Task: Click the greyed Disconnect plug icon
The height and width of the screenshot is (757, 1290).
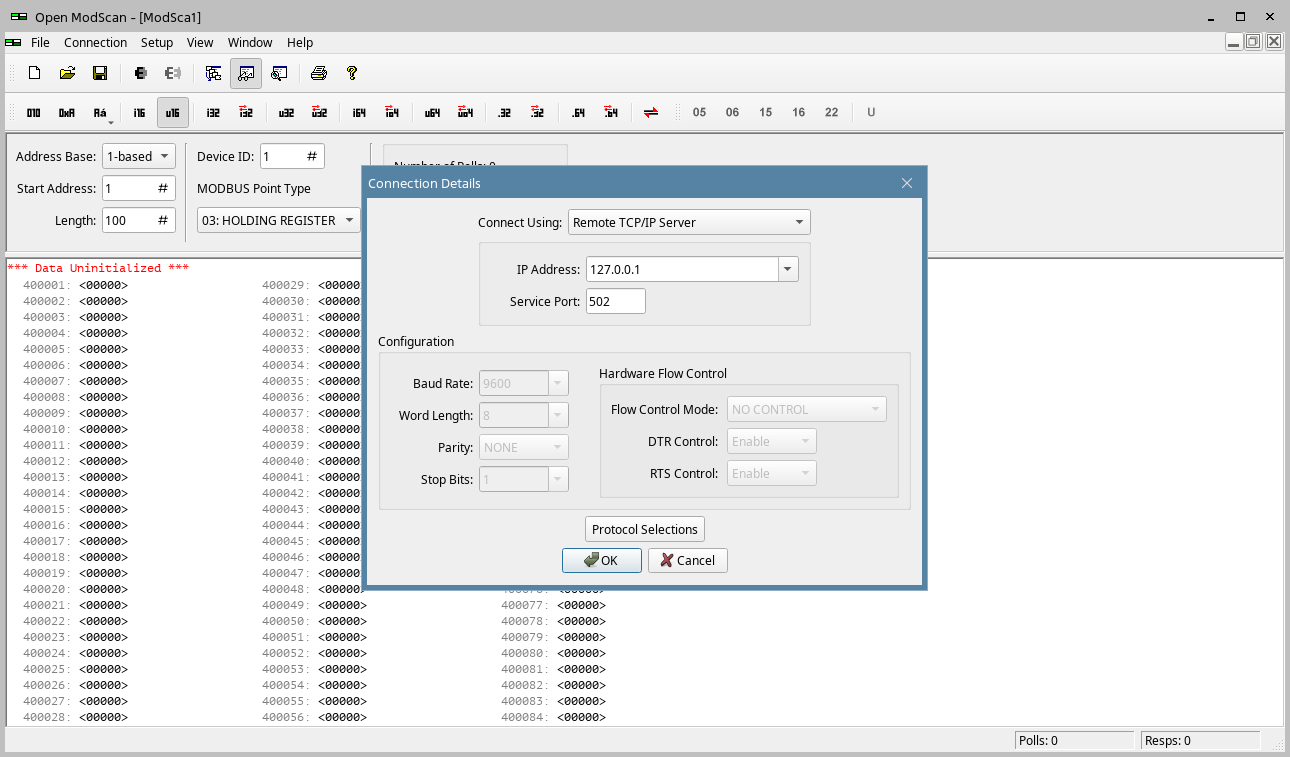Action: click(173, 73)
